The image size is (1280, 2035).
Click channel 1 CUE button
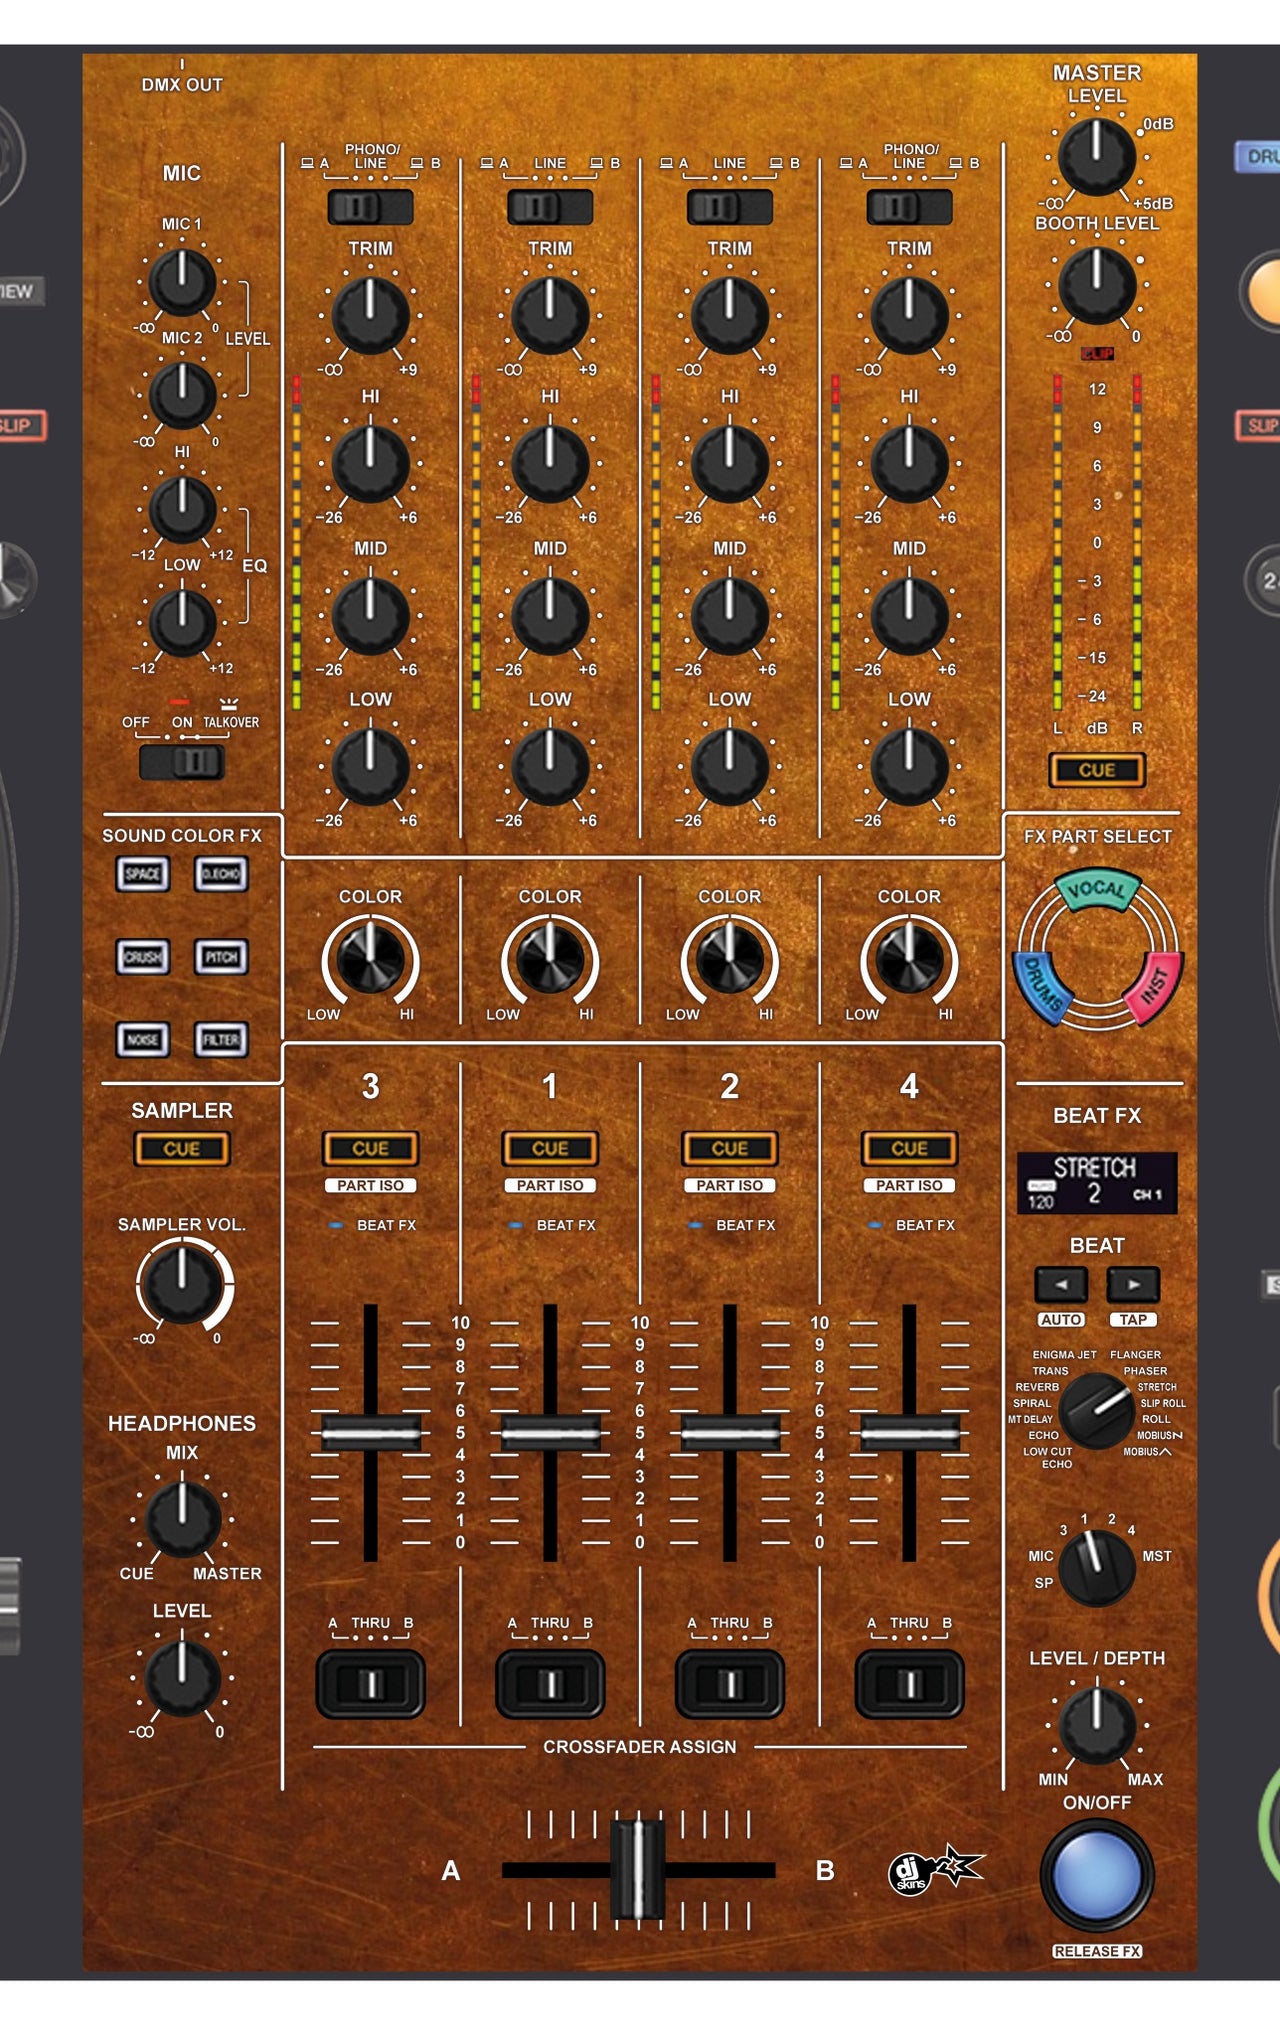click(x=550, y=1149)
